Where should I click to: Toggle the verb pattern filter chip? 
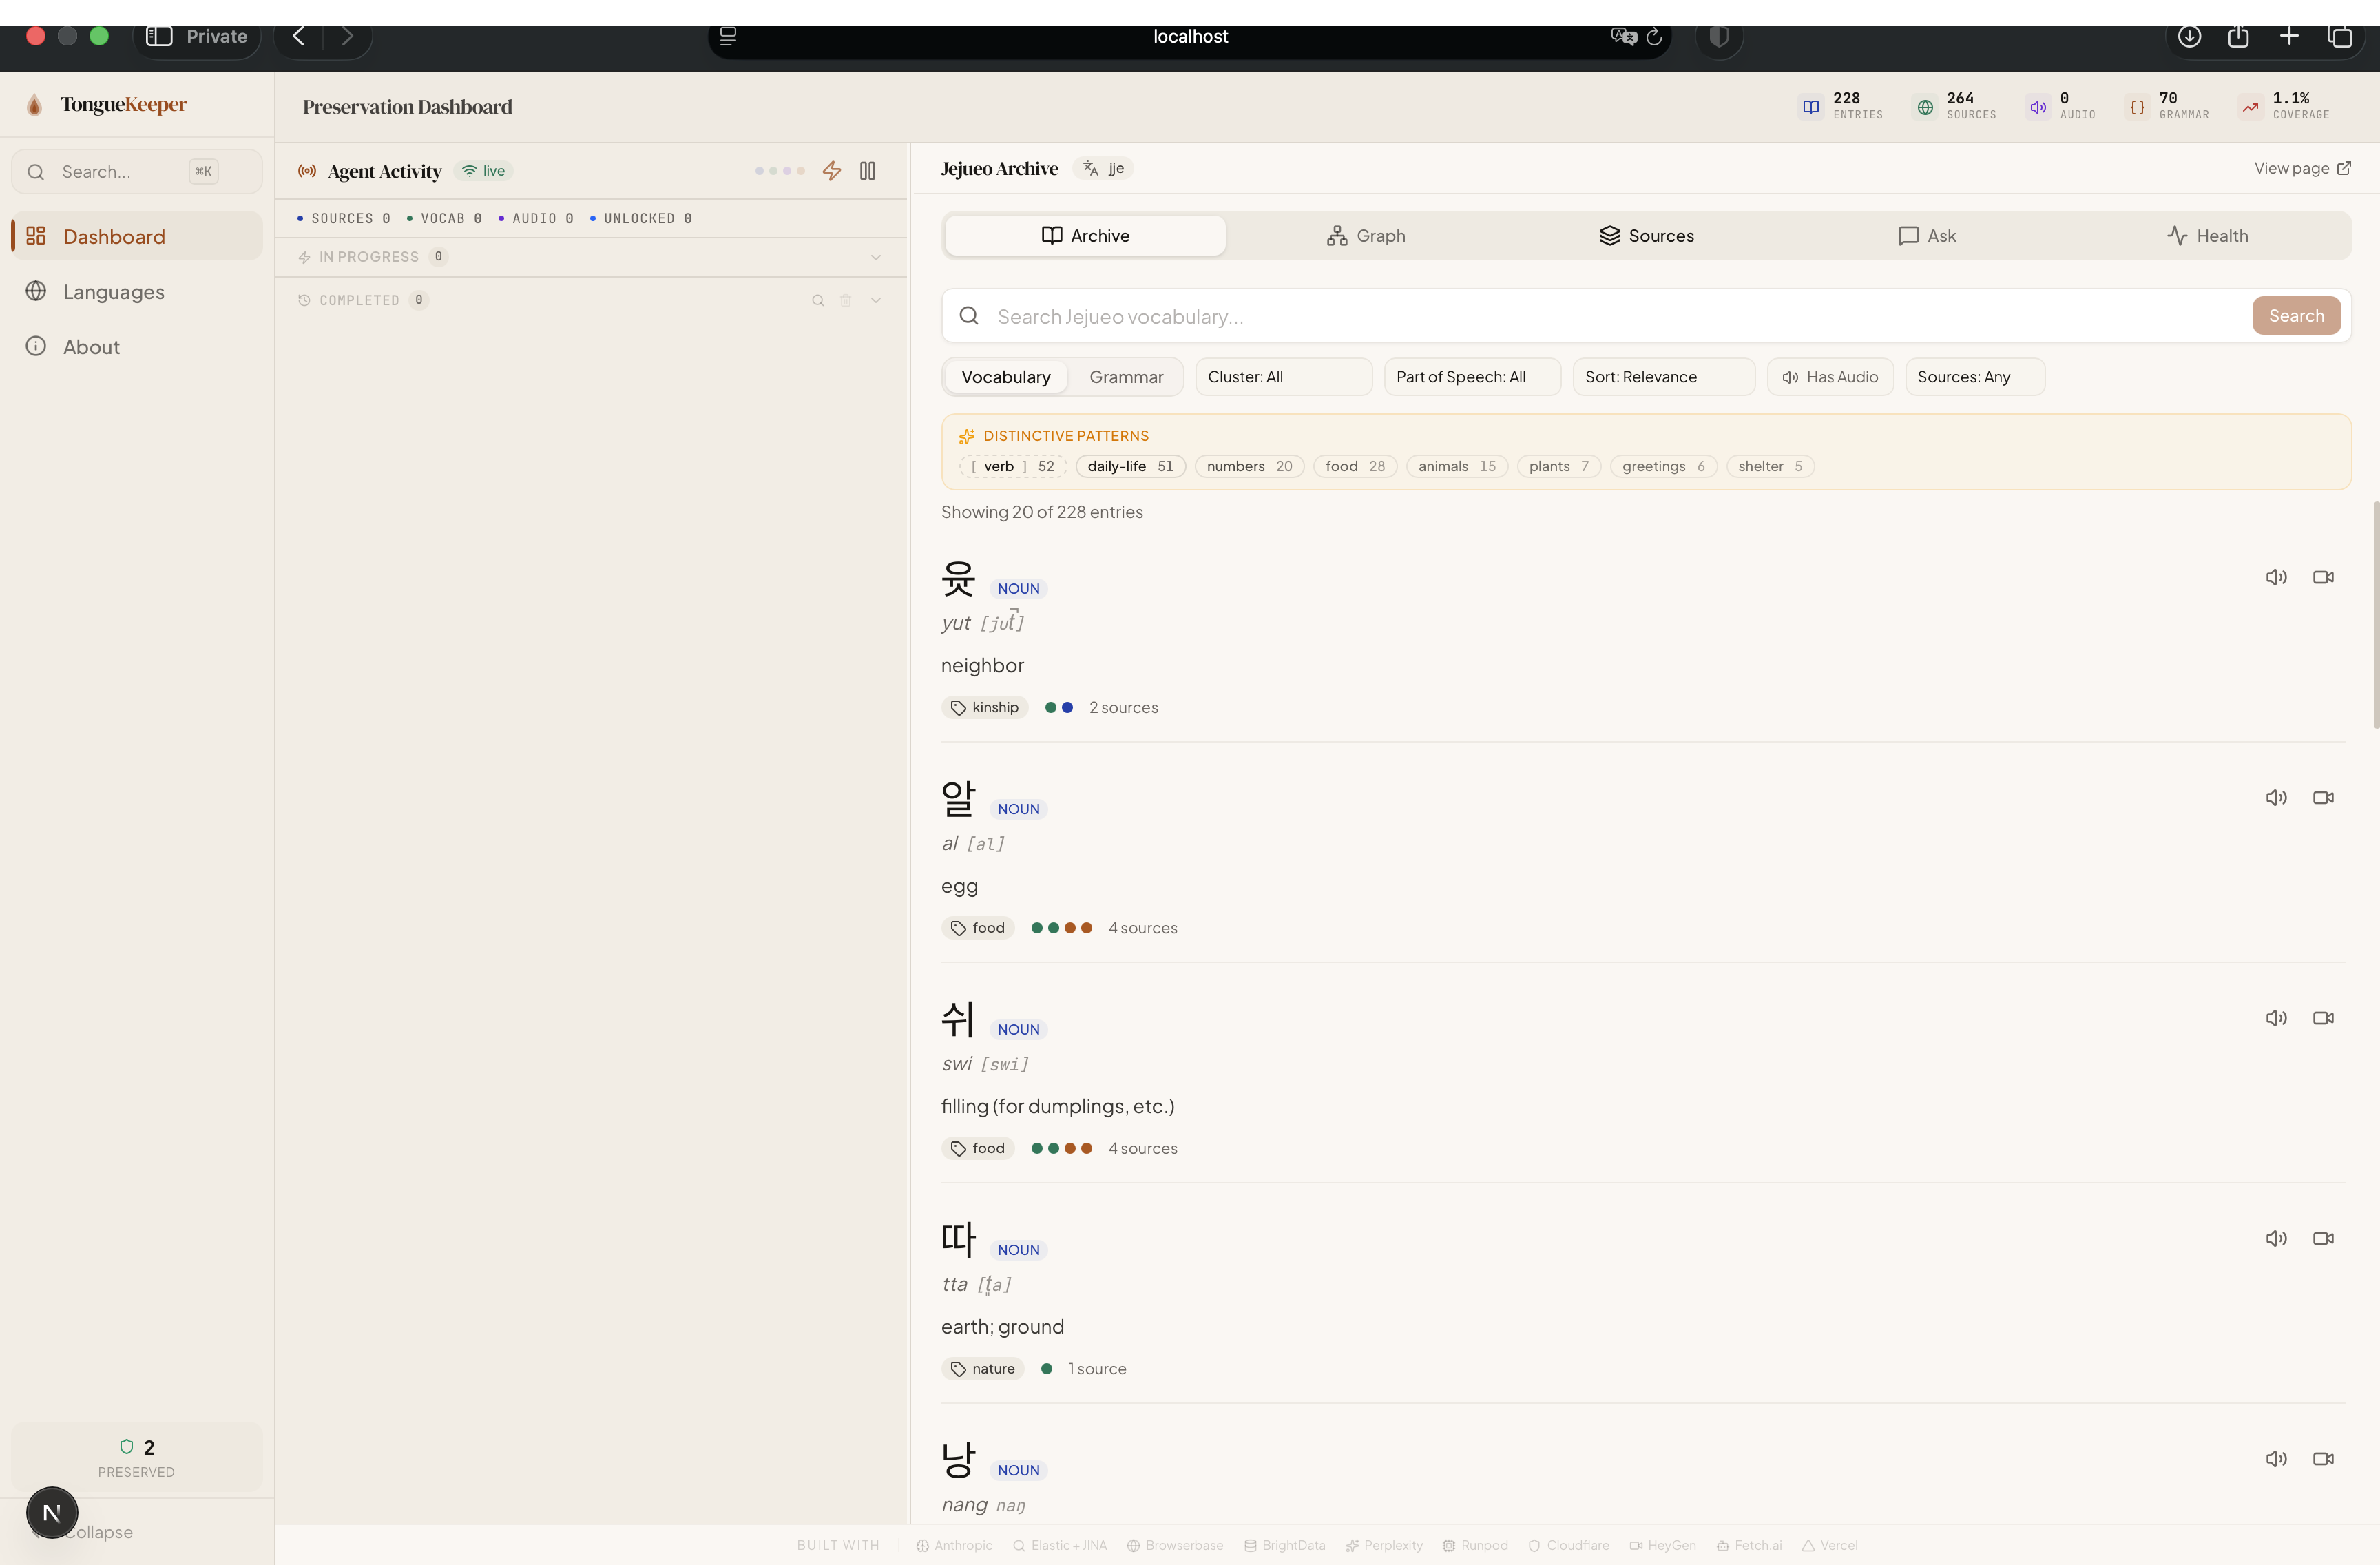1012,466
